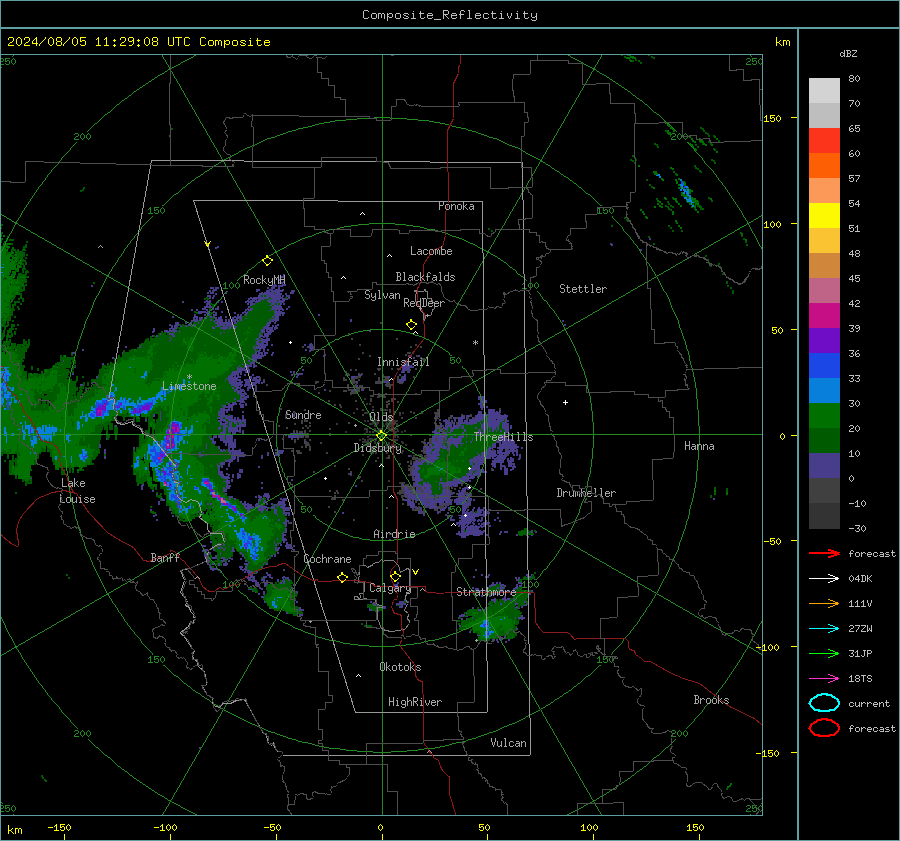Select the red 65-60 dBZ color swatch
900x841 pixels.
tap(824, 140)
